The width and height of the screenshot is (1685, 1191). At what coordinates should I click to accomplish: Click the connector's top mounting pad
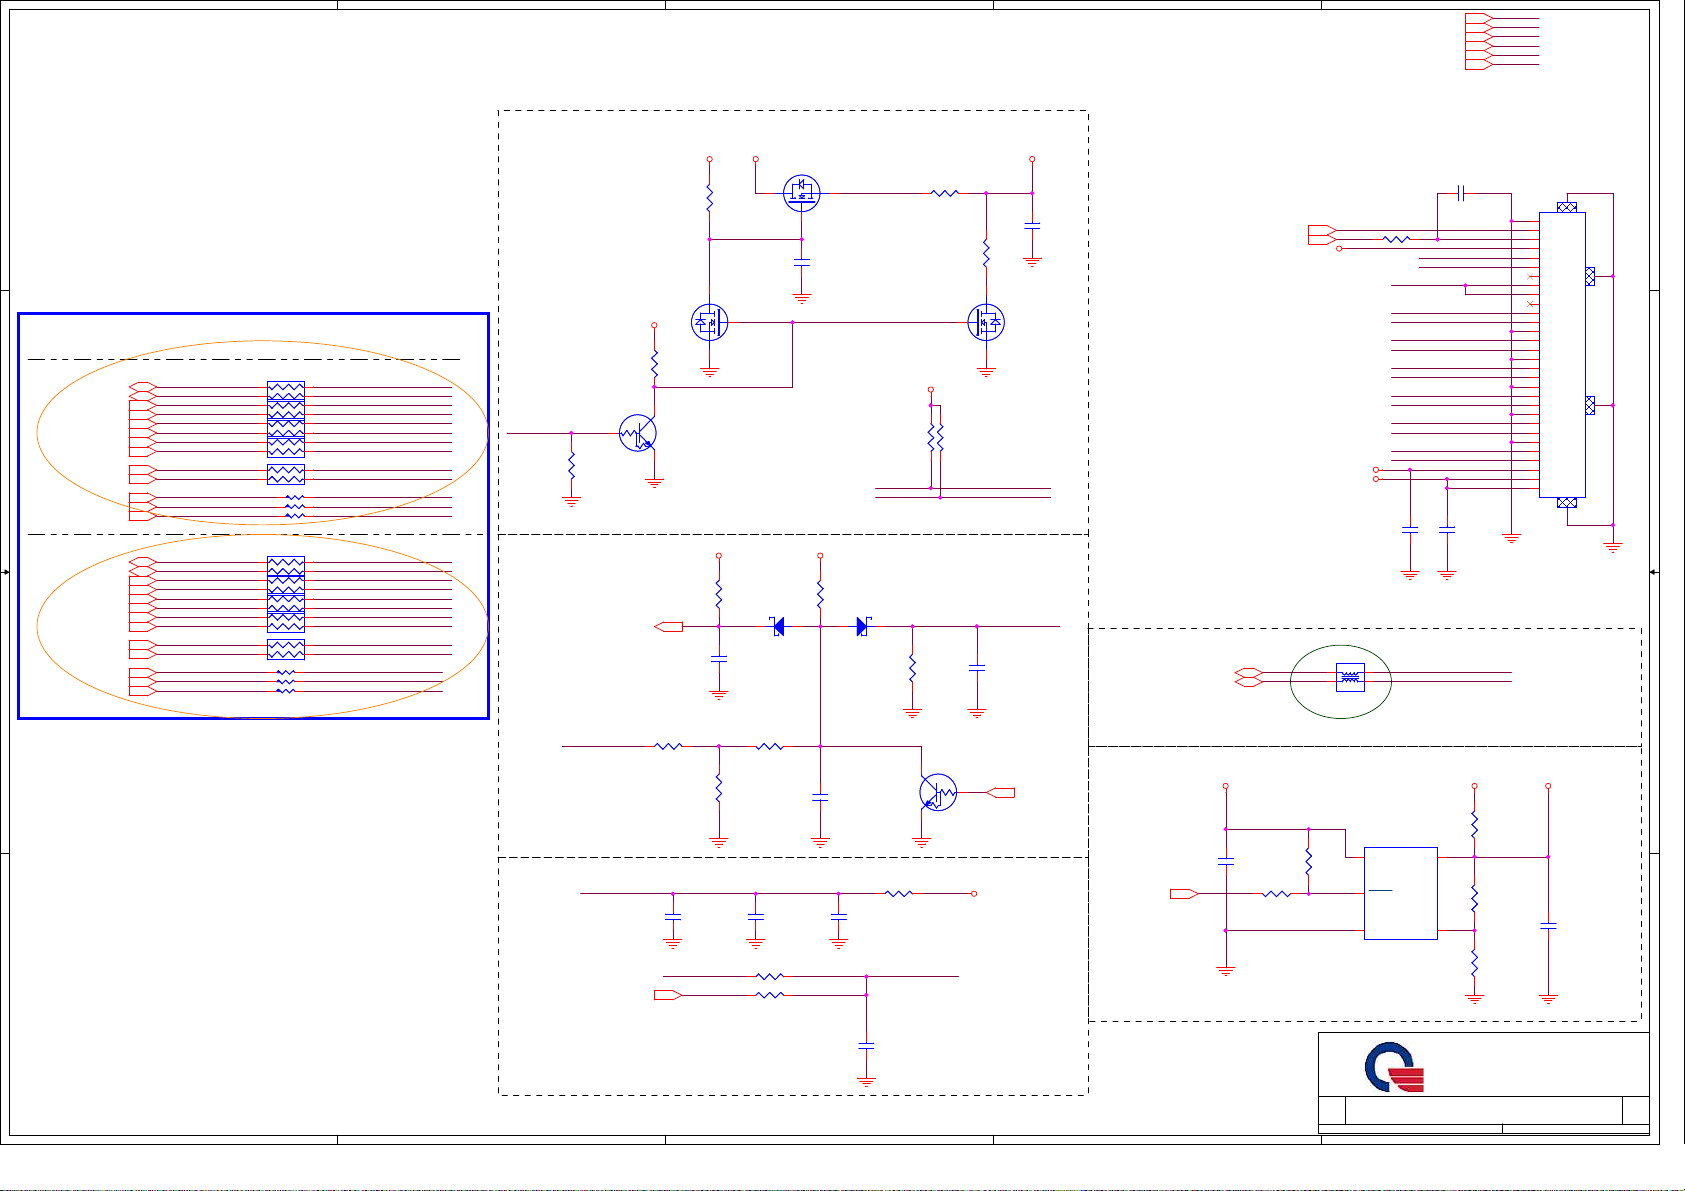point(1567,207)
